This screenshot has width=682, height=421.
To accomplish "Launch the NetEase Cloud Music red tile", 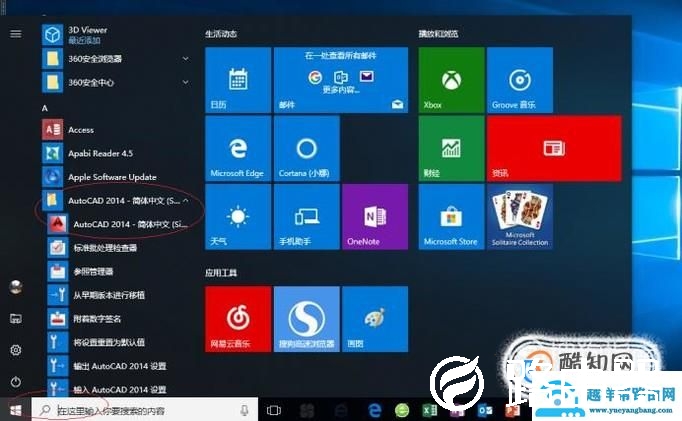I will pyautogui.click(x=238, y=319).
